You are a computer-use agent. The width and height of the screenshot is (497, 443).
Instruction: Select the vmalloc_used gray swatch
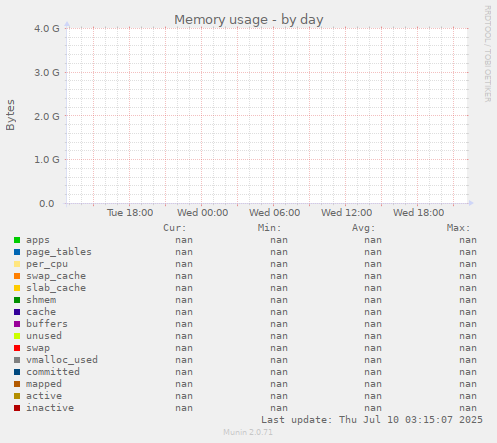coord(17,360)
